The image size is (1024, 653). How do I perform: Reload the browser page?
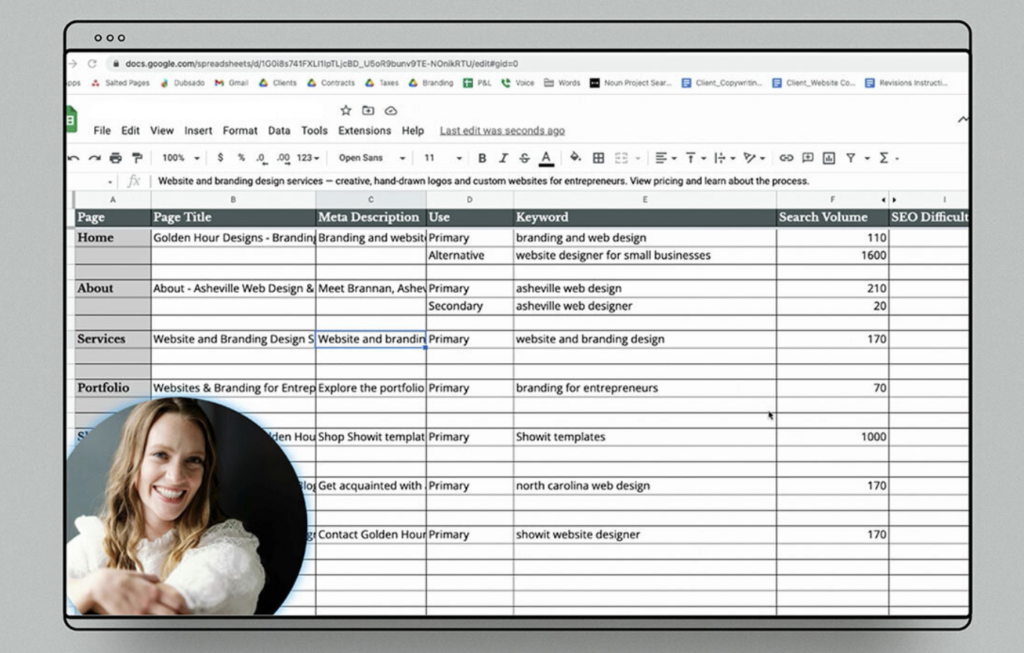tap(92, 63)
